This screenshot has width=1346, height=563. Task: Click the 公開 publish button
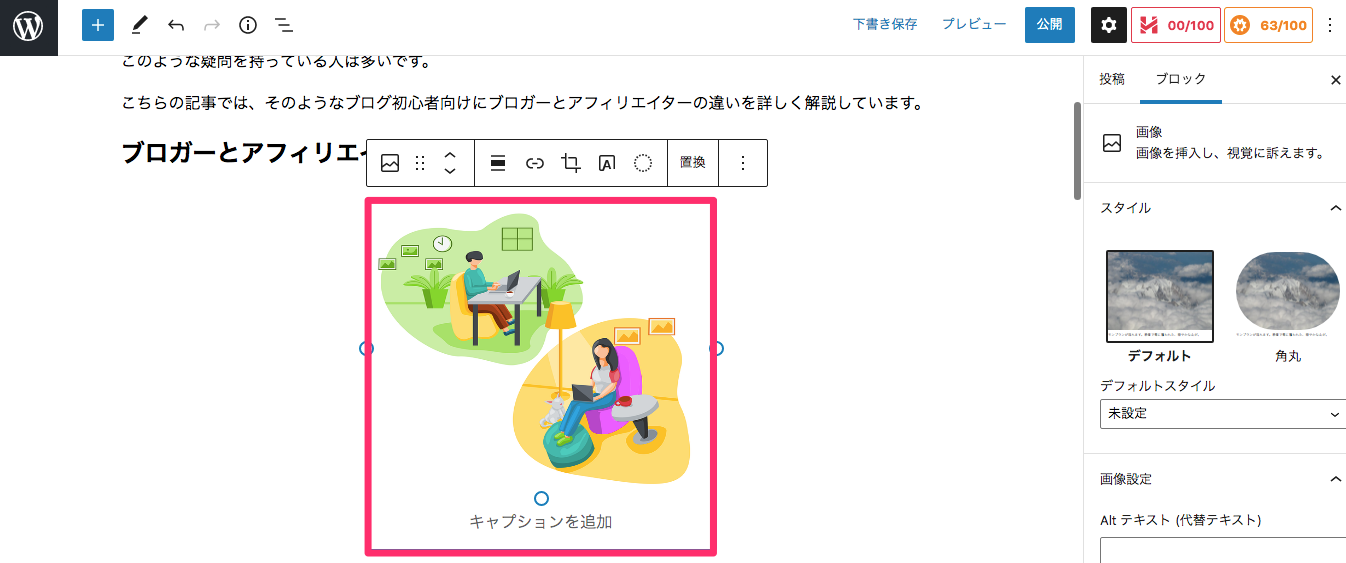1049,25
